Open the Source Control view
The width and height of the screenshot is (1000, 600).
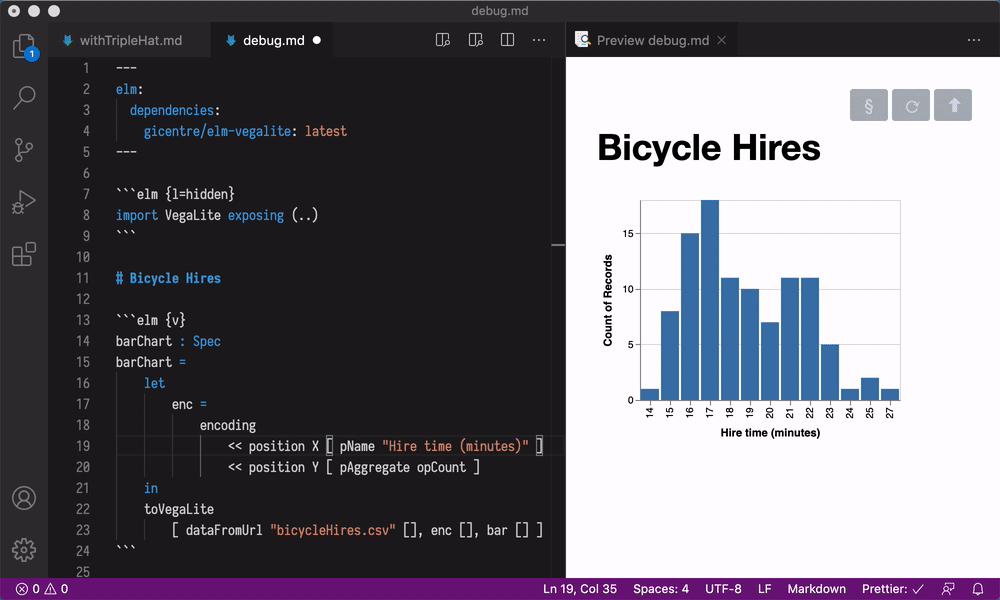pos(24,150)
